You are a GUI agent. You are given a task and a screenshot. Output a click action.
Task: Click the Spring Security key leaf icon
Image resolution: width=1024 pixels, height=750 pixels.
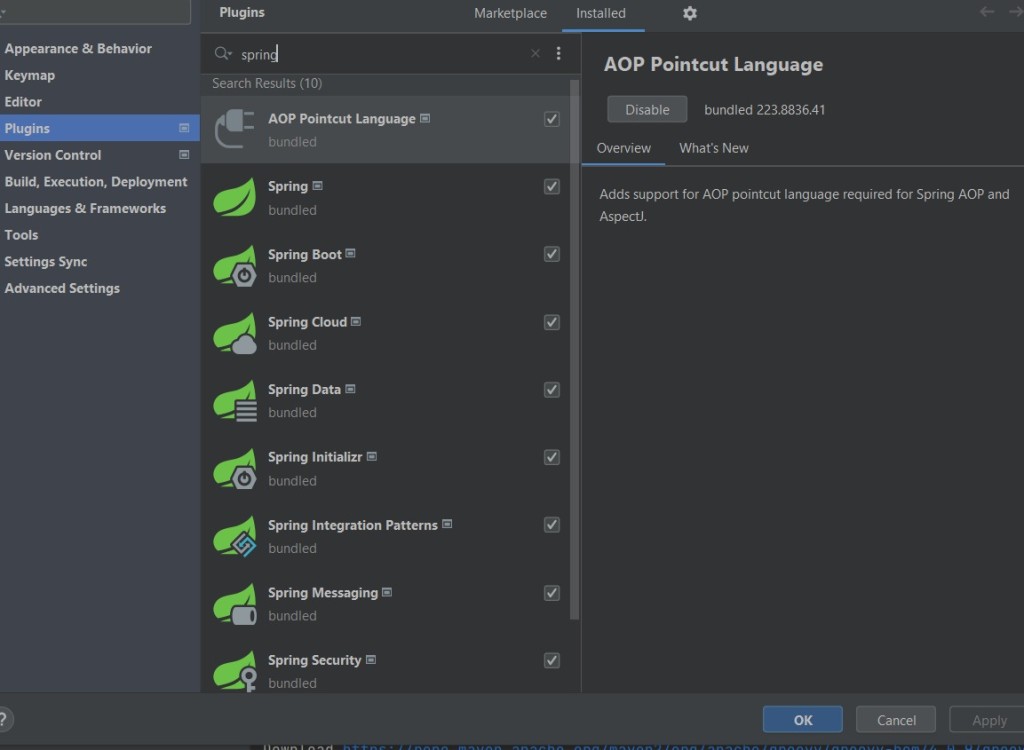coord(235,671)
